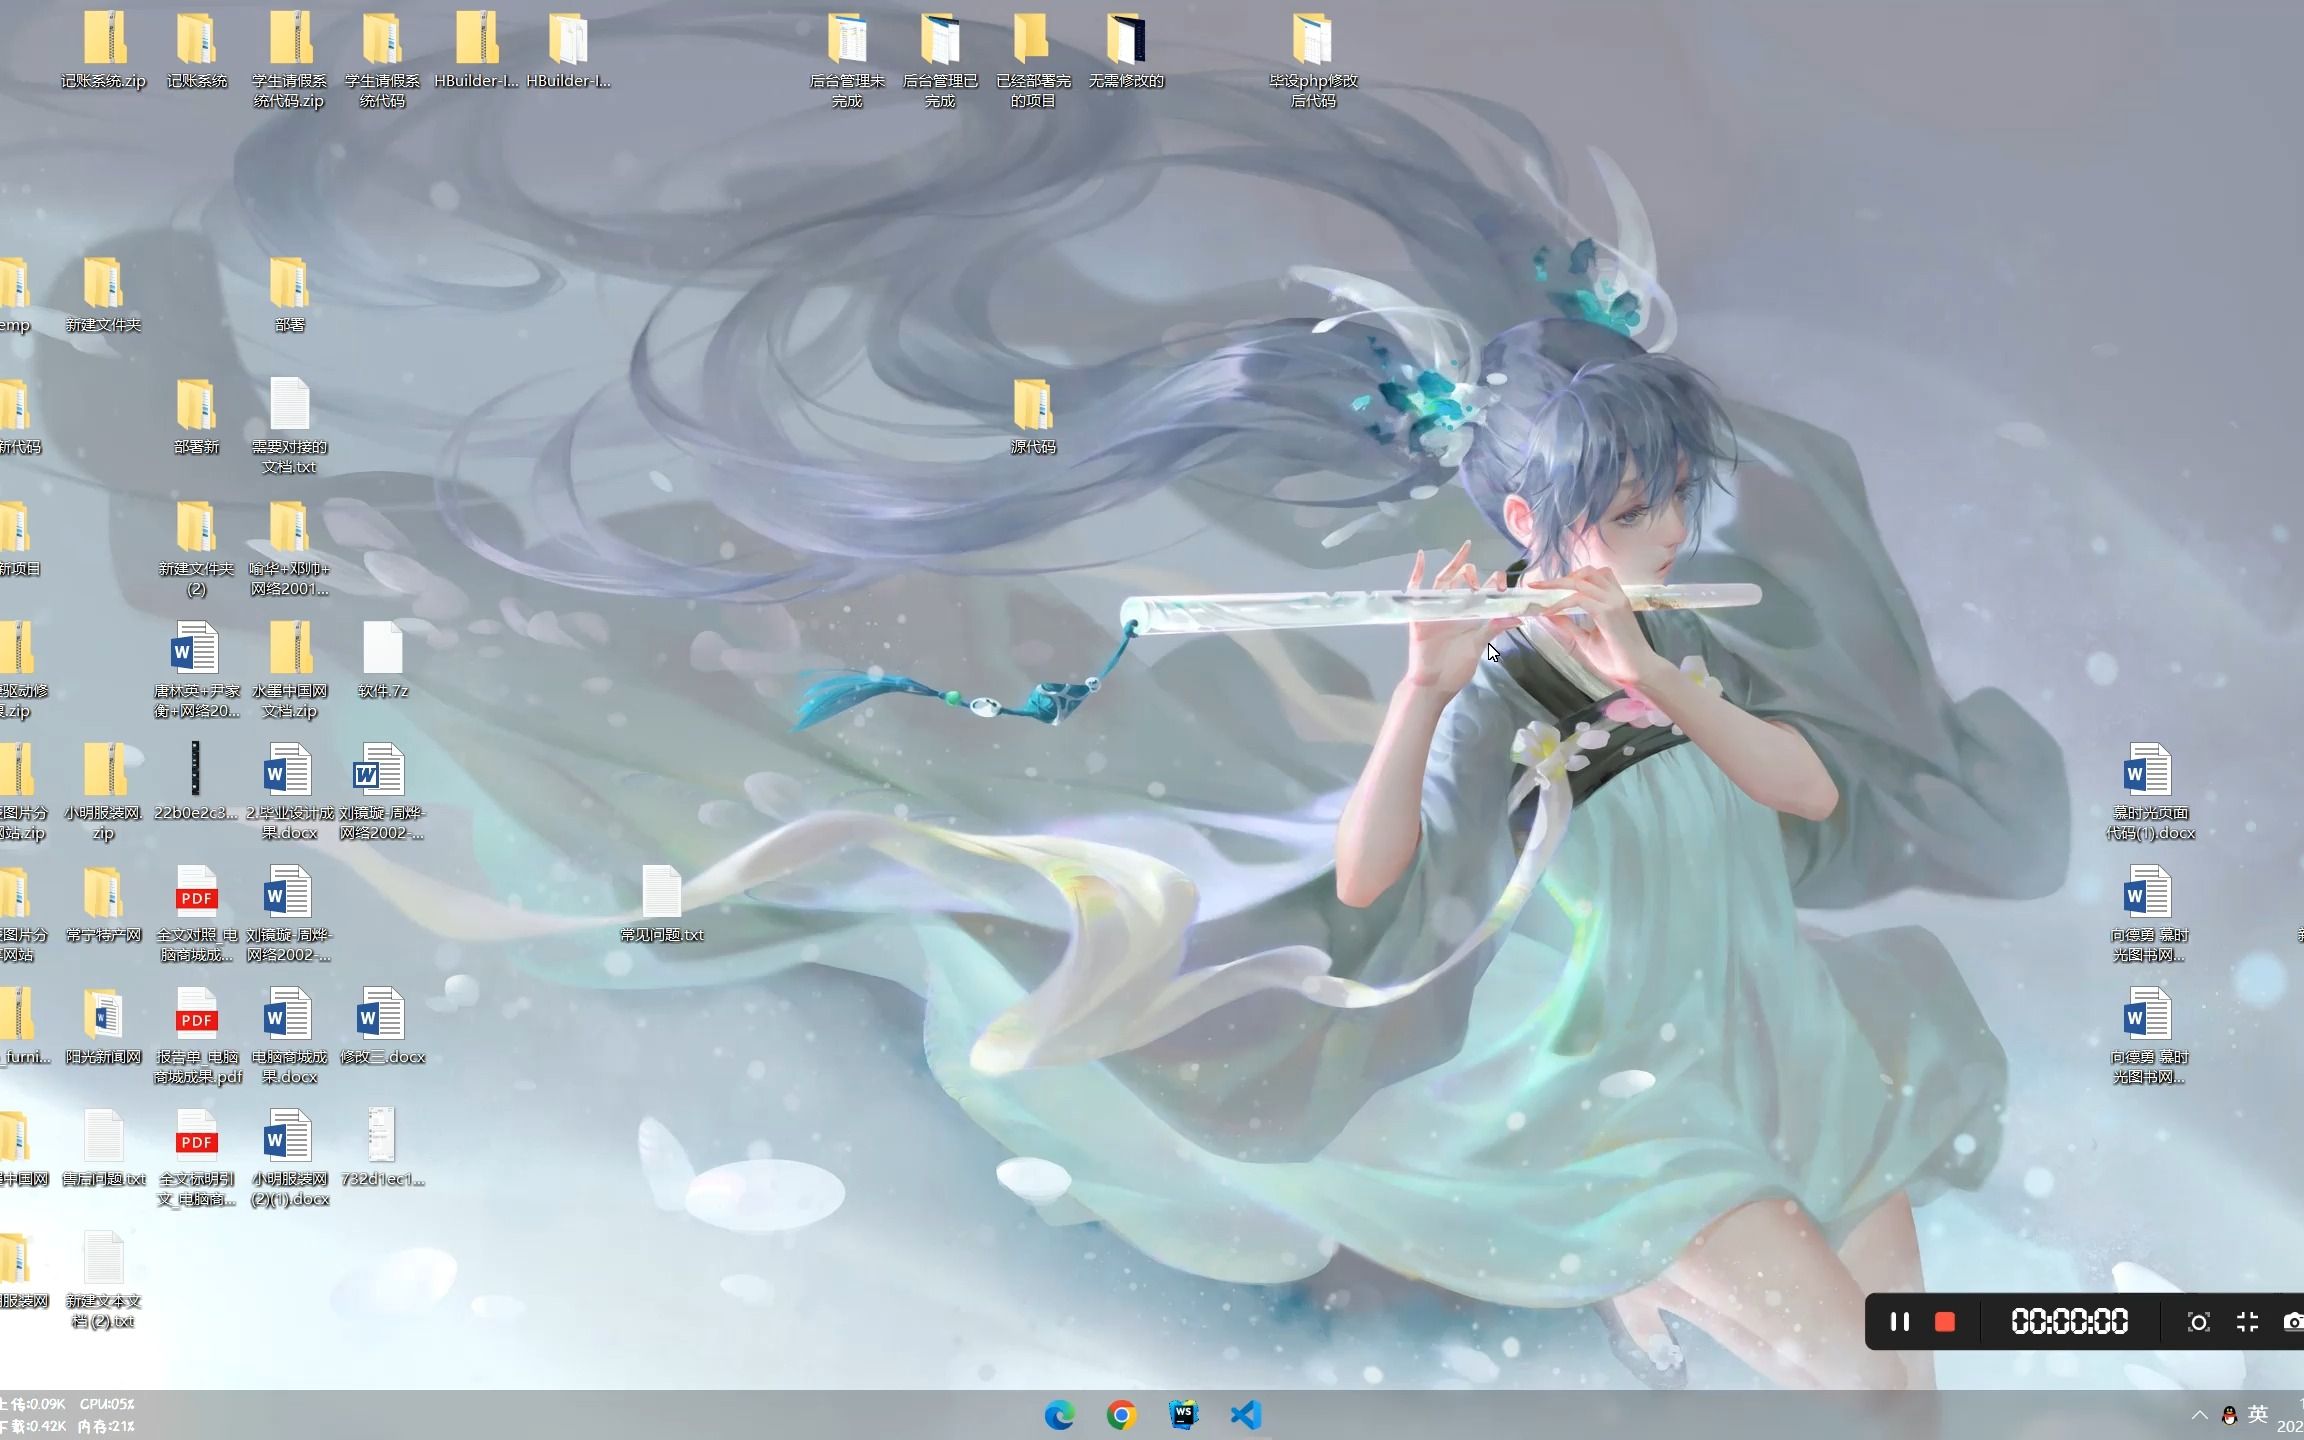Select the 732d1ec1 image file

tap(382, 1148)
